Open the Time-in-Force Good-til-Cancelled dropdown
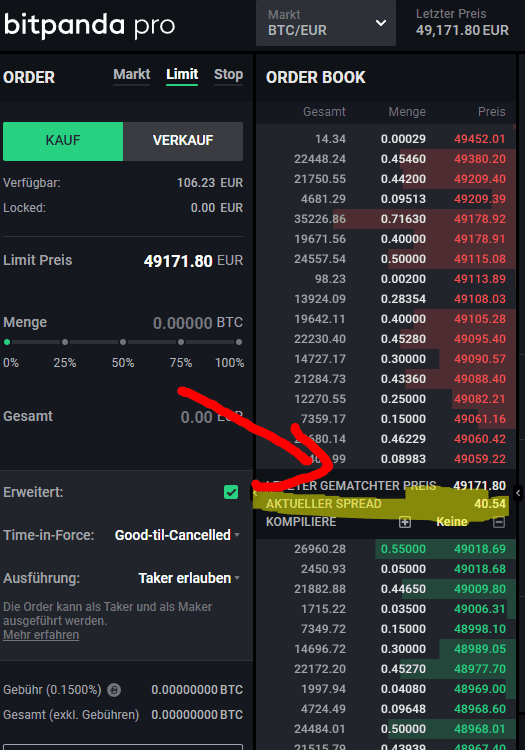The height and width of the screenshot is (750, 525). coord(177,535)
